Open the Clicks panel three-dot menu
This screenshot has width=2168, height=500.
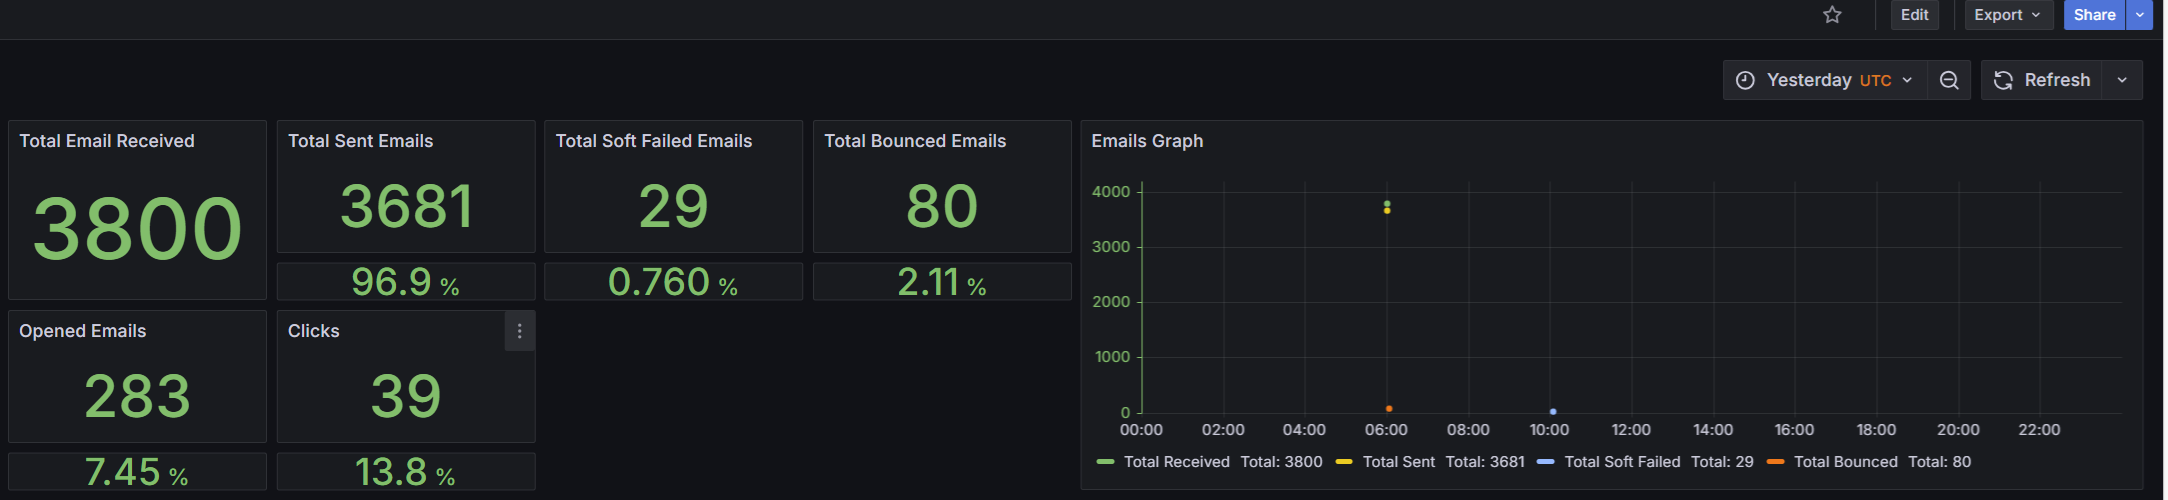pos(519,331)
